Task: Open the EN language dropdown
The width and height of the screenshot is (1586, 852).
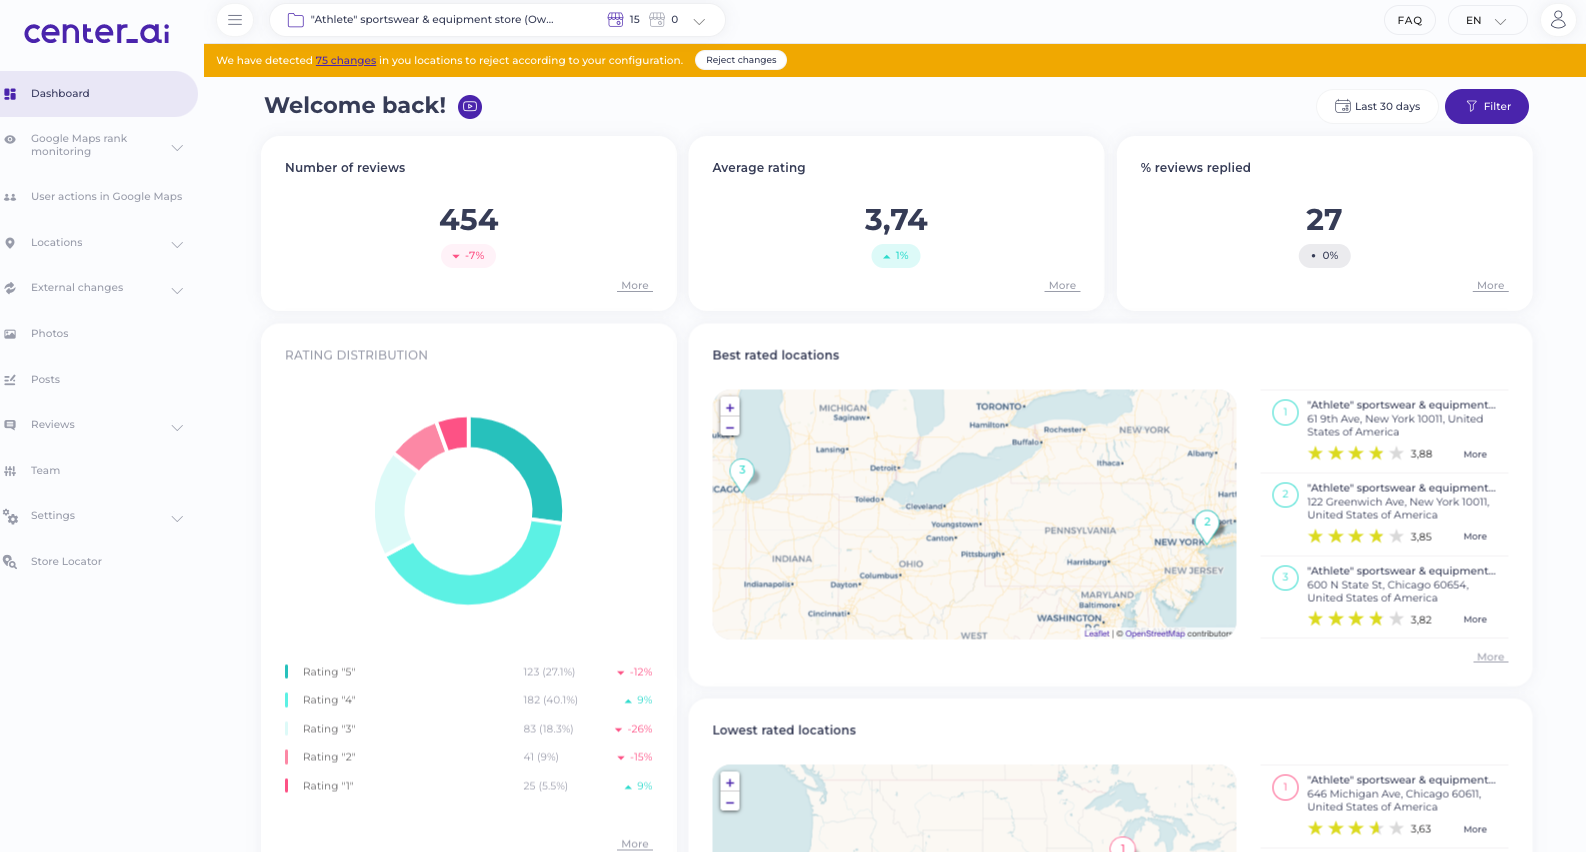Action: (x=1487, y=20)
